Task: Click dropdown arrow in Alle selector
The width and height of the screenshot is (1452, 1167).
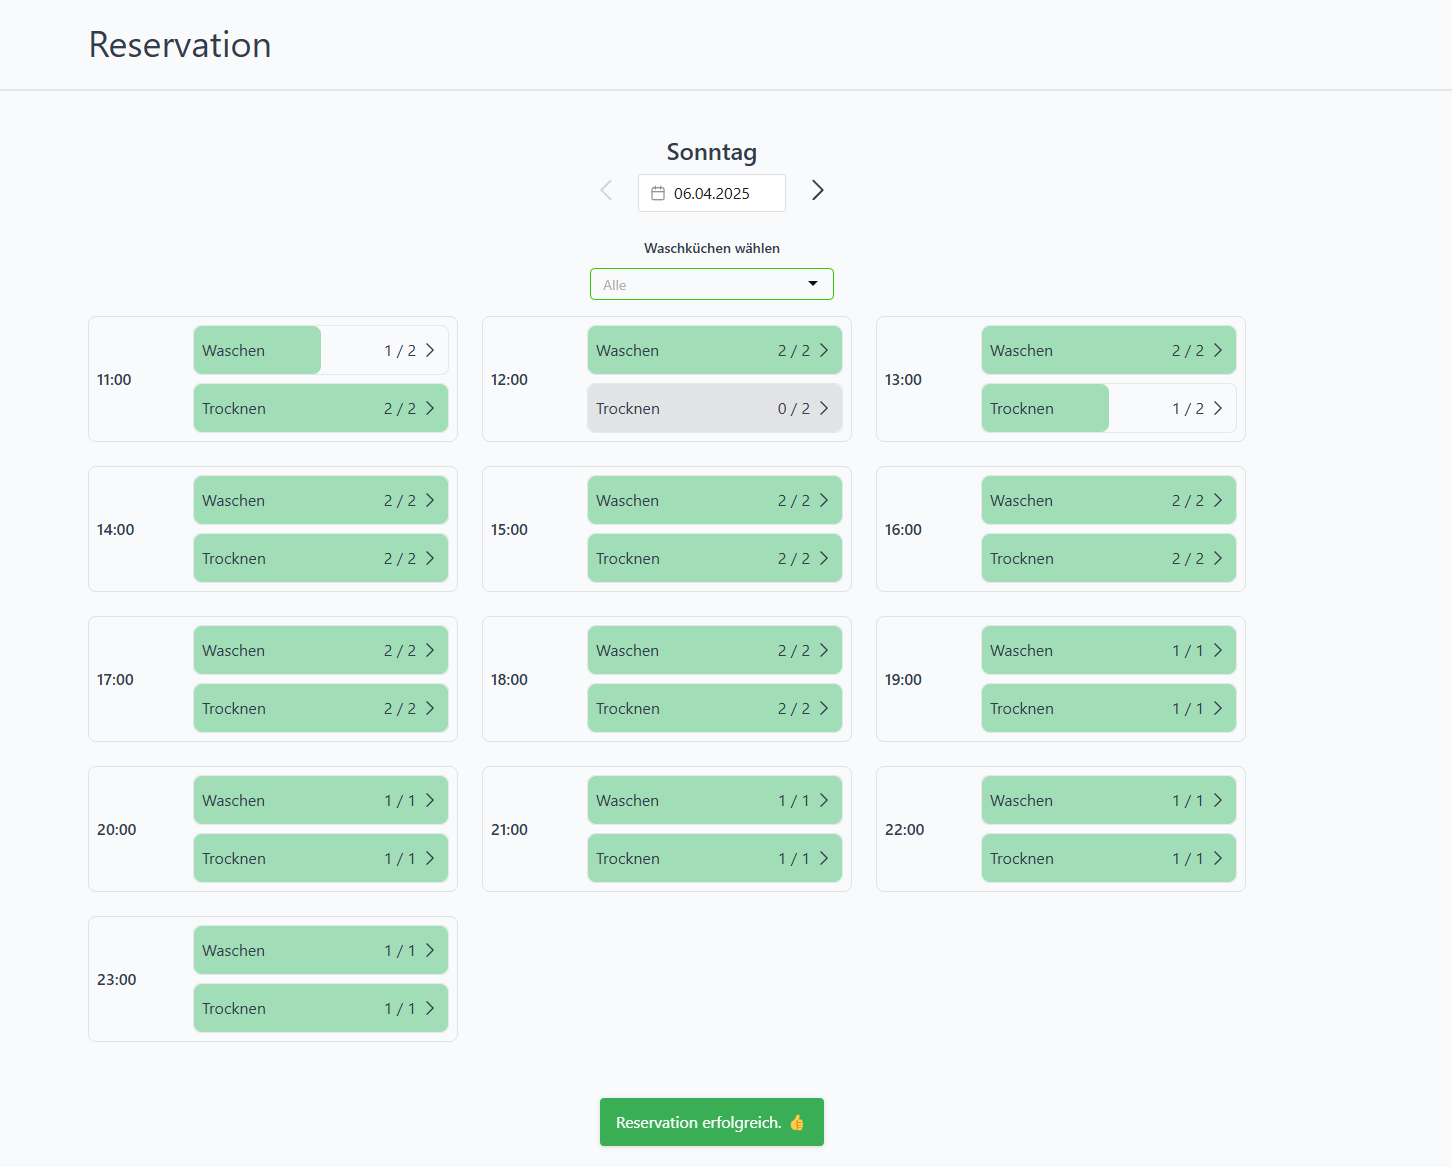Action: (813, 284)
